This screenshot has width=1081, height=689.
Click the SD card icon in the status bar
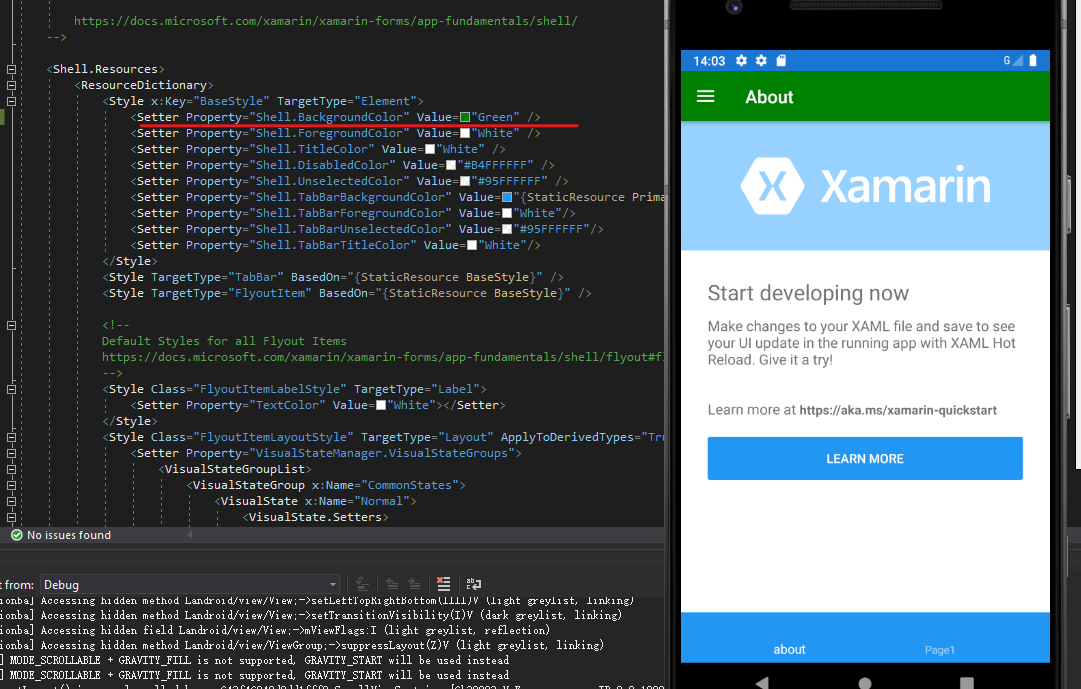tap(781, 61)
